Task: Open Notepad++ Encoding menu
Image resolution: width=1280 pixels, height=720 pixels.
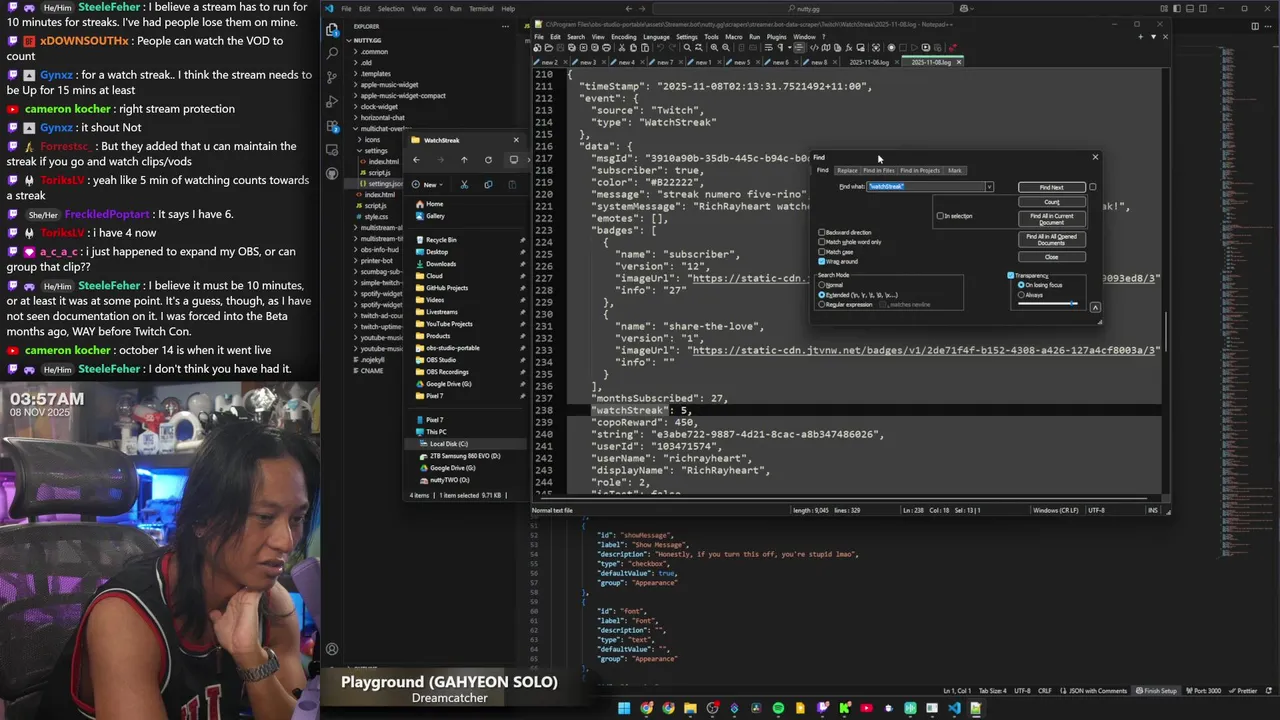Action: (x=624, y=37)
